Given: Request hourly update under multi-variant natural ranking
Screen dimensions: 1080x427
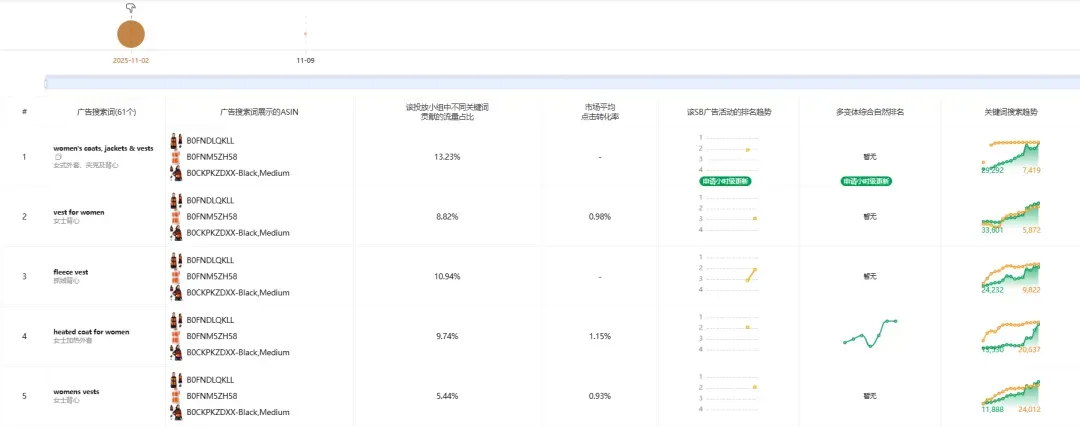Looking at the screenshot, I should (866, 182).
